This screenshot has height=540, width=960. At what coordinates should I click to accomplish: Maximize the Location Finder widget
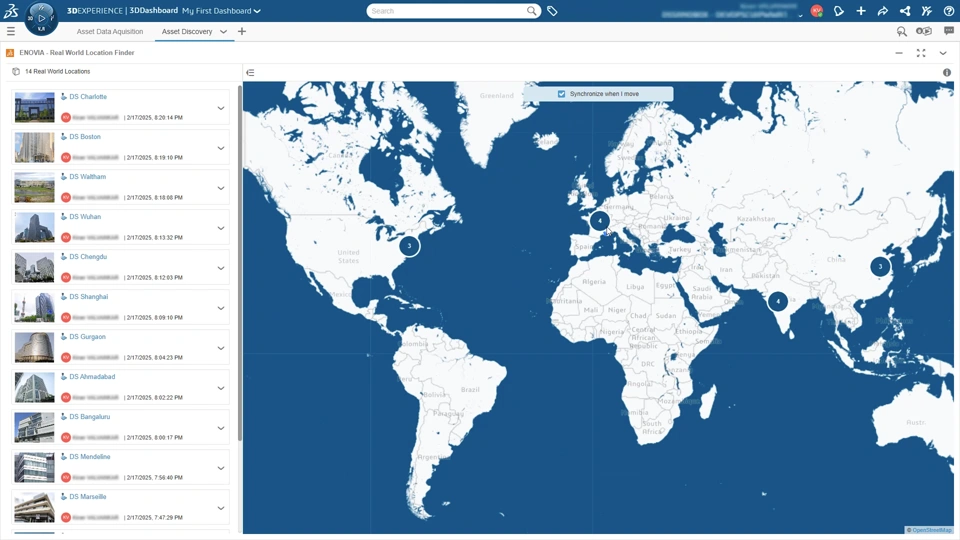click(921, 53)
